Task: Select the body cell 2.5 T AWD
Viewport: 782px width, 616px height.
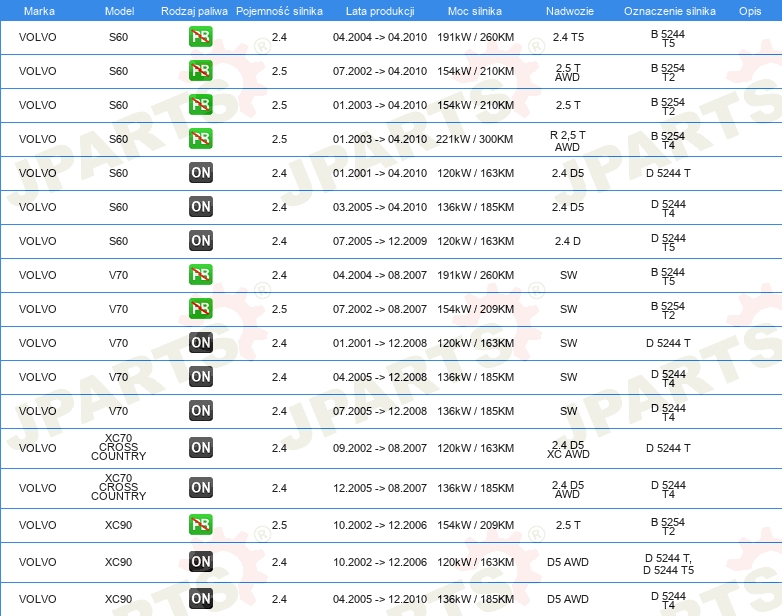Action: click(568, 72)
